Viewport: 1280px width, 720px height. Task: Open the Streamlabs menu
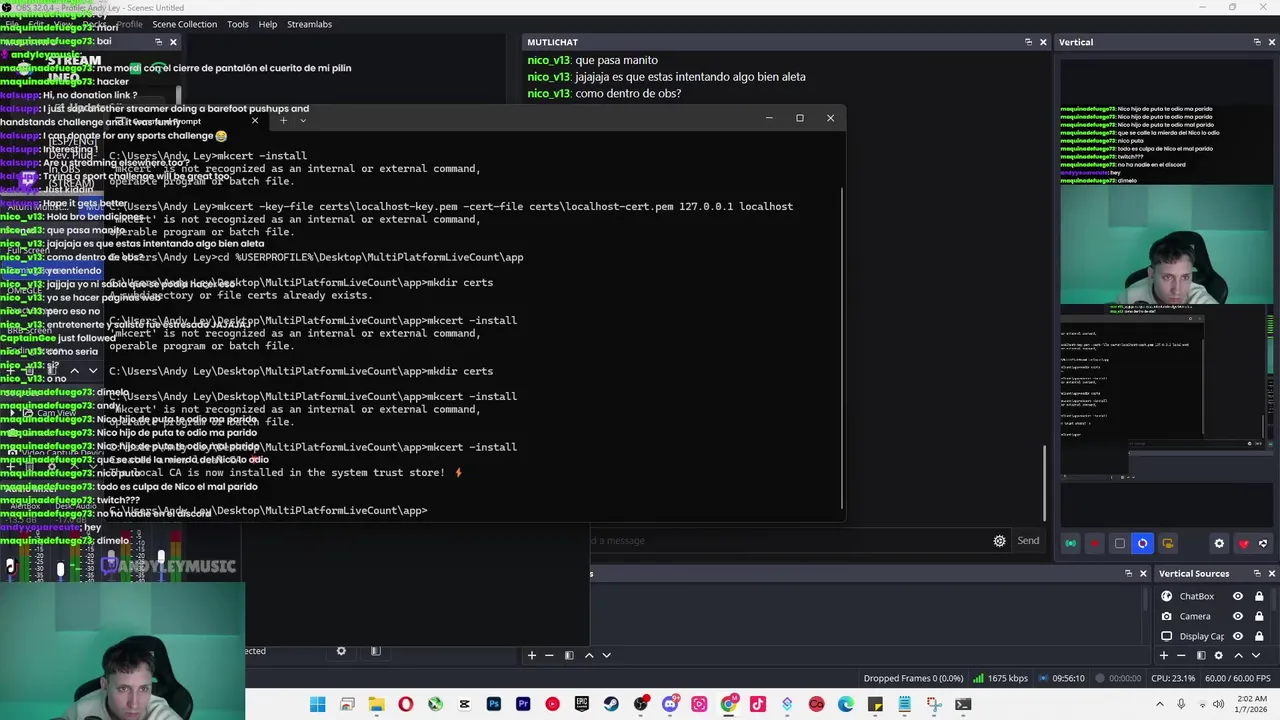[x=309, y=24]
